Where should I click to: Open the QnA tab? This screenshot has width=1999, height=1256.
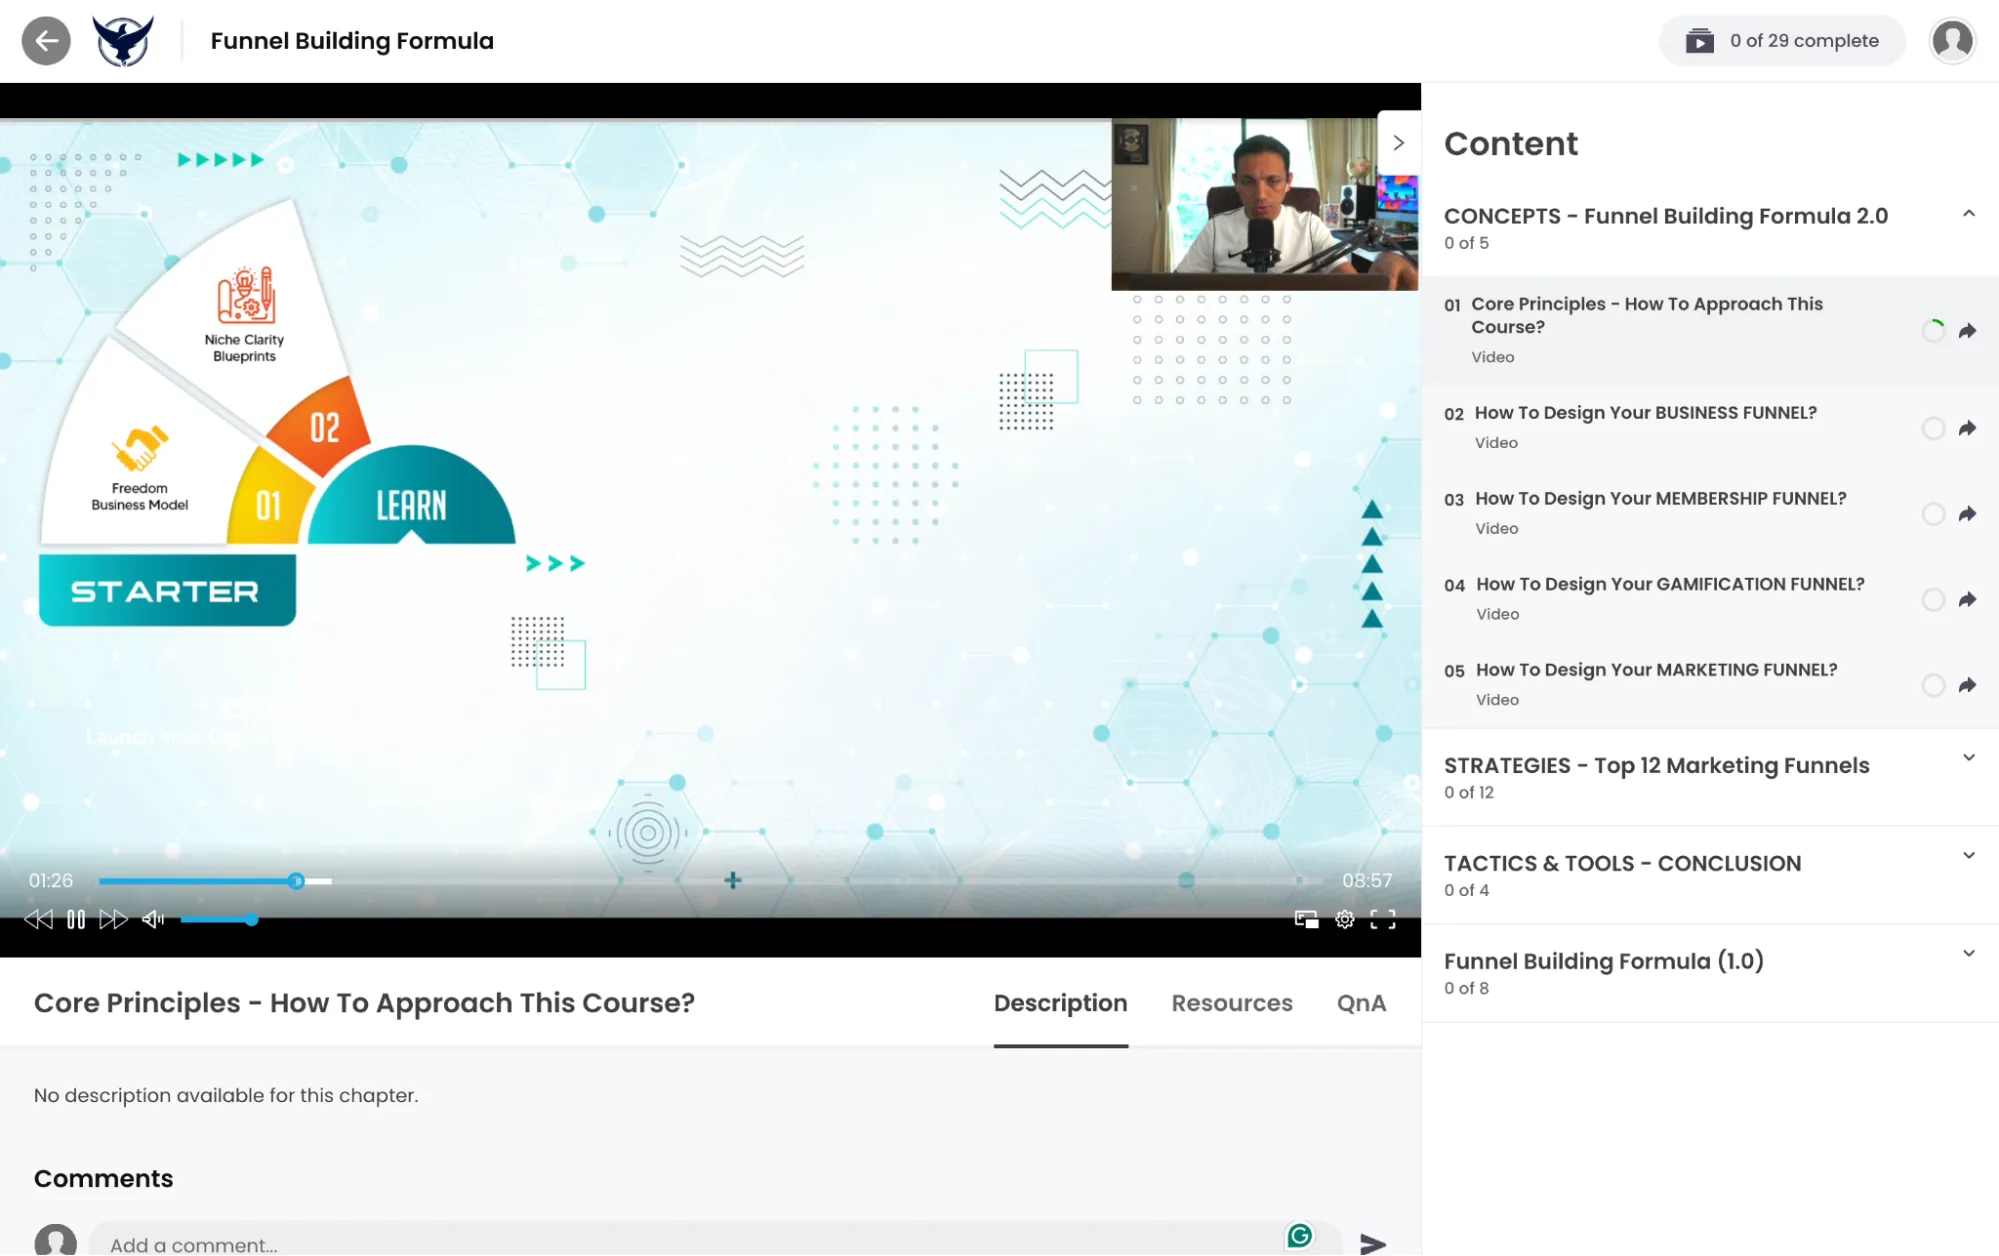pos(1361,1004)
